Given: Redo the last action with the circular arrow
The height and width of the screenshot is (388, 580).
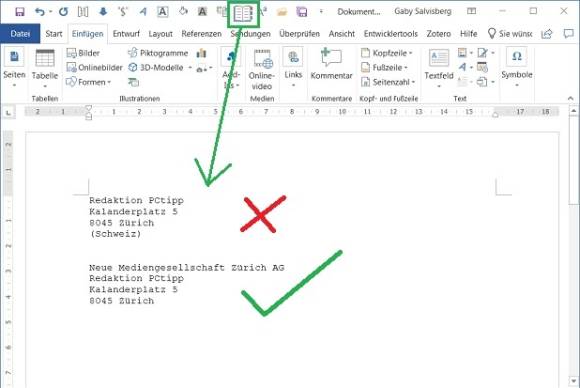Looking at the screenshot, I should (x=64, y=12).
